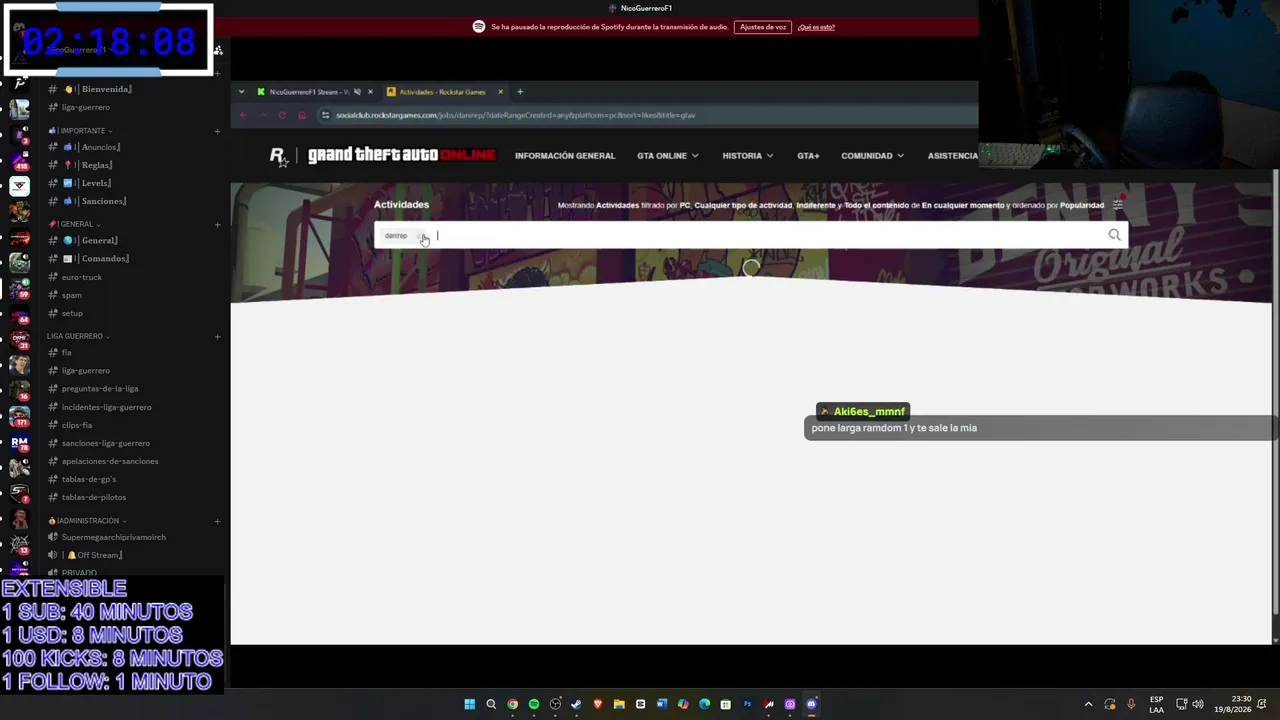1280x720 pixels.
Task: Expand the Historia dropdown menu
Action: coord(748,156)
